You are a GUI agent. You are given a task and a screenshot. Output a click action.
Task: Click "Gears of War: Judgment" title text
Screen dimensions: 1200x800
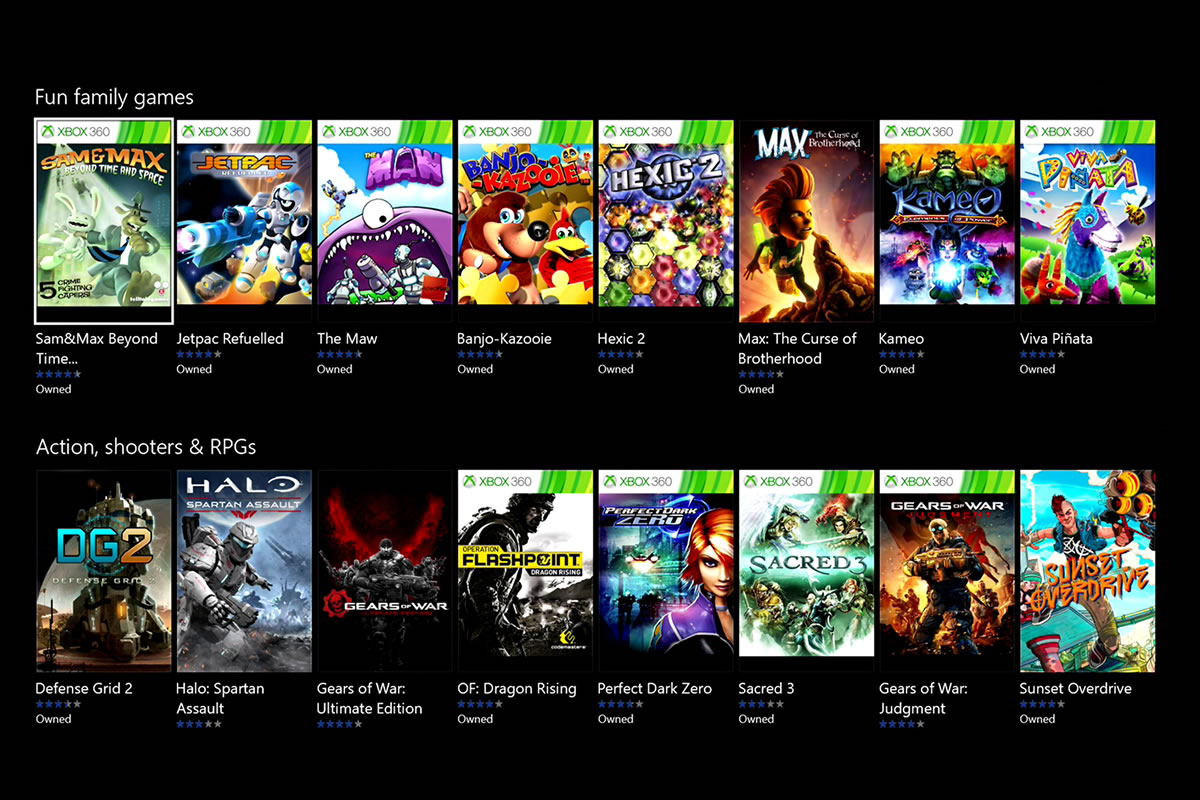pyautogui.click(x=923, y=698)
